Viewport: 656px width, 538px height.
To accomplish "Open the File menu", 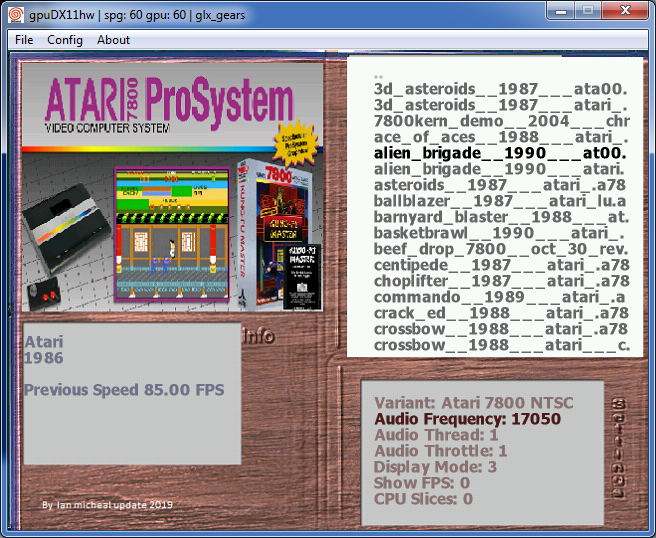I will [24, 40].
